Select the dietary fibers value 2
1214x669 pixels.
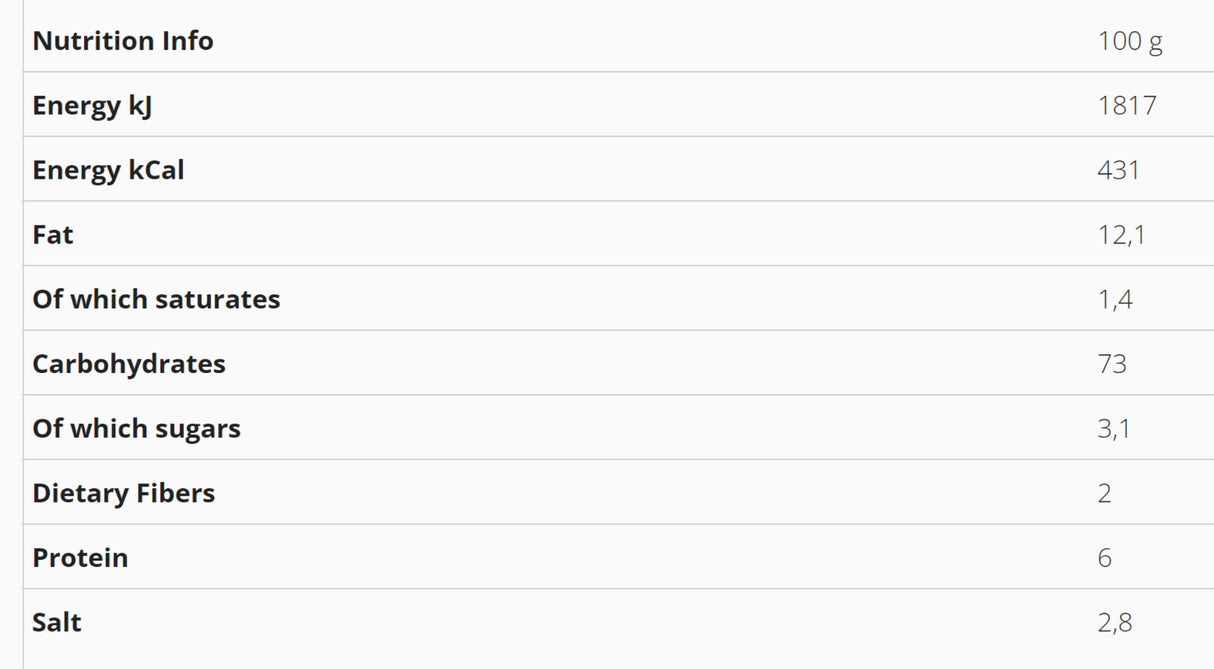[x=1104, y=493]
